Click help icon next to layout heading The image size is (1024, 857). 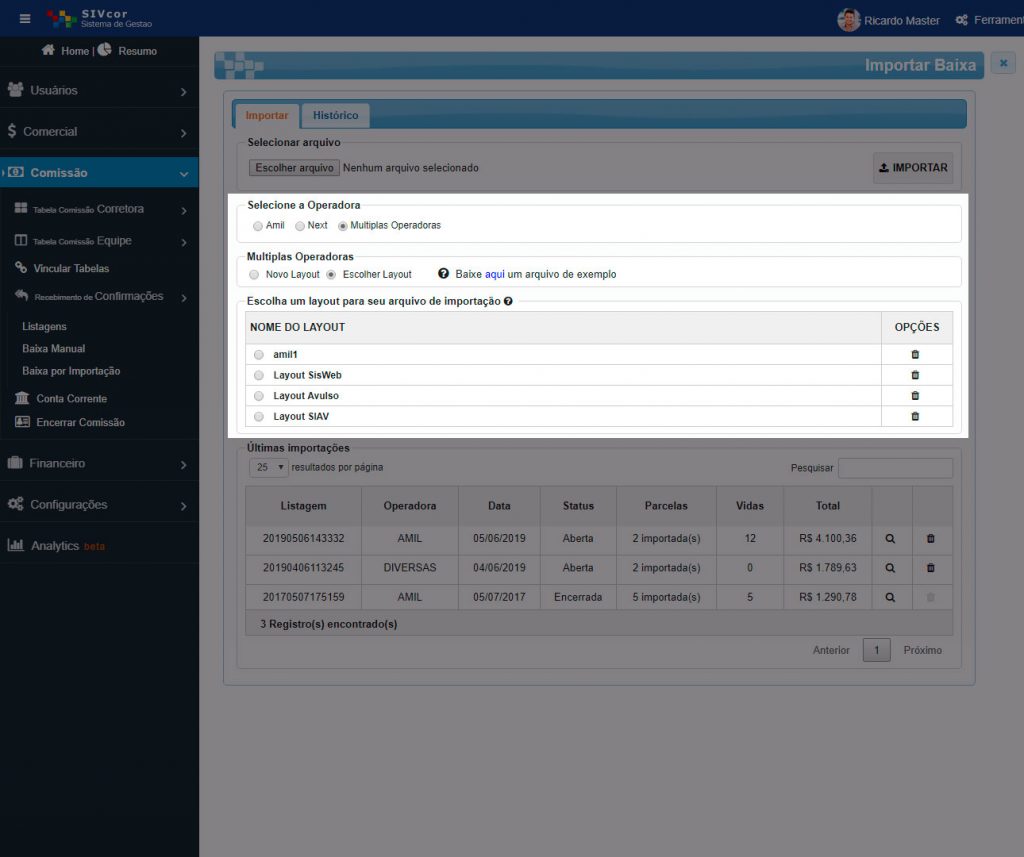click(x=508, y=301)
